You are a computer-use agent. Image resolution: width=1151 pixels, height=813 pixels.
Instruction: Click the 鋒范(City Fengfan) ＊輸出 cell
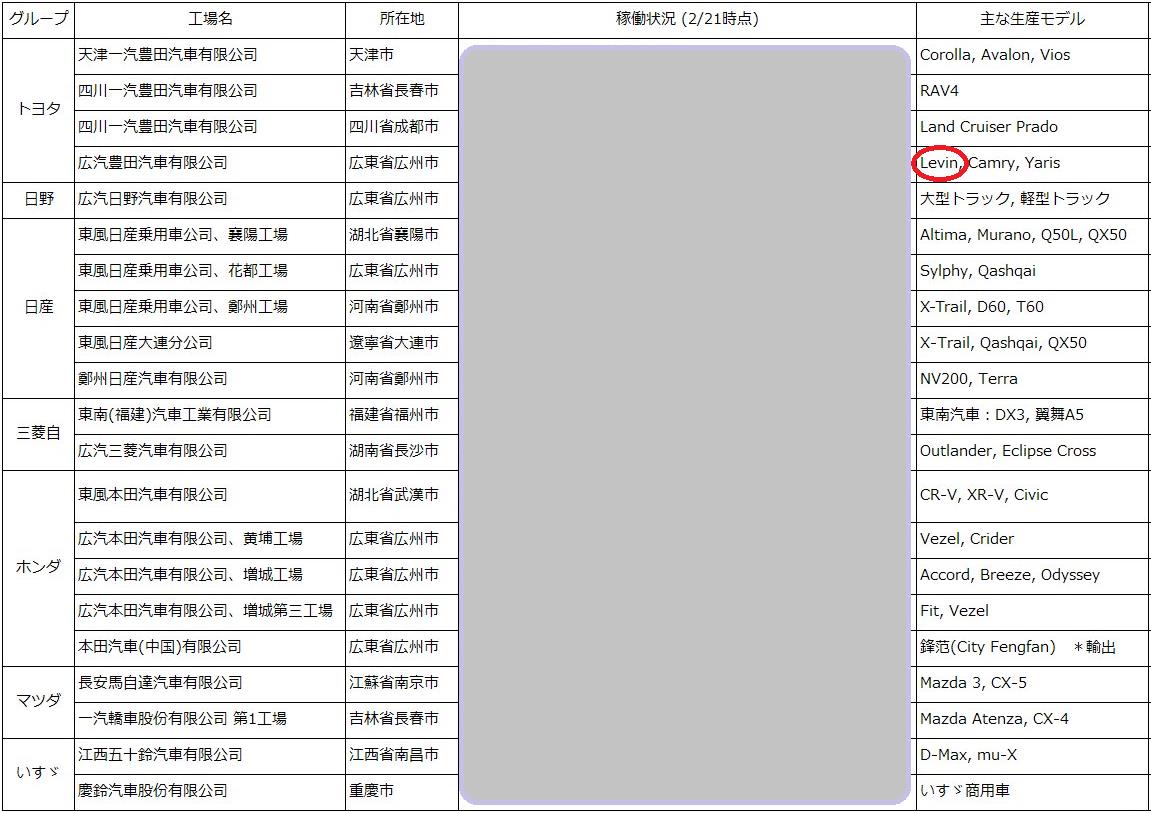(x=1033, y=647)
